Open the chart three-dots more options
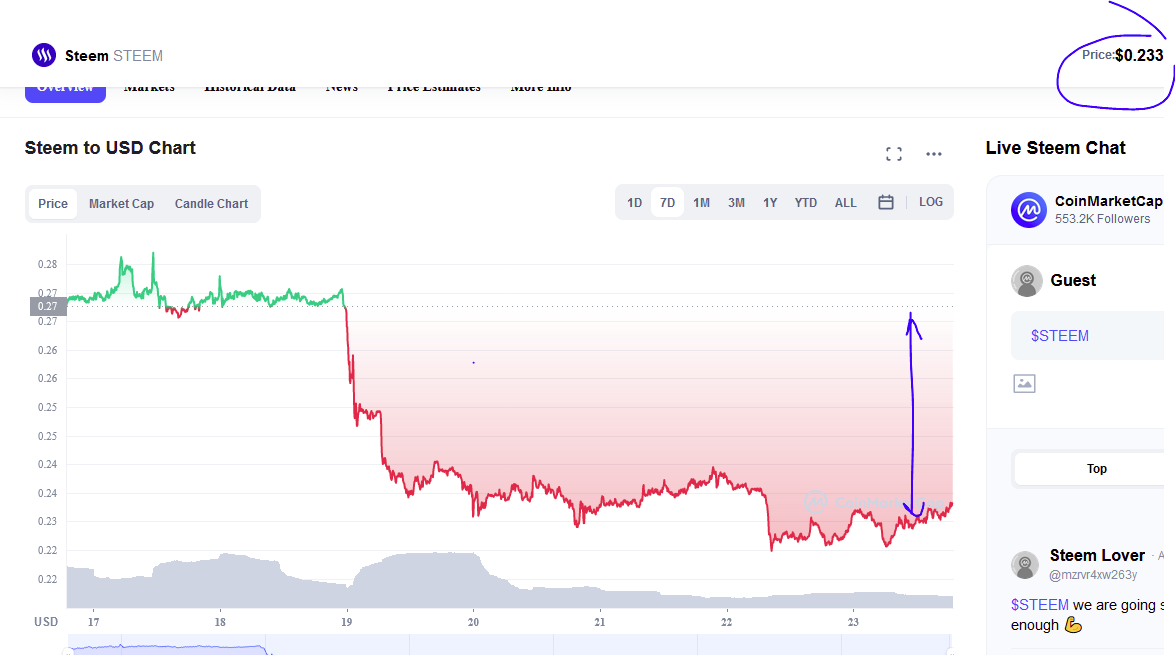 (933, 154)
